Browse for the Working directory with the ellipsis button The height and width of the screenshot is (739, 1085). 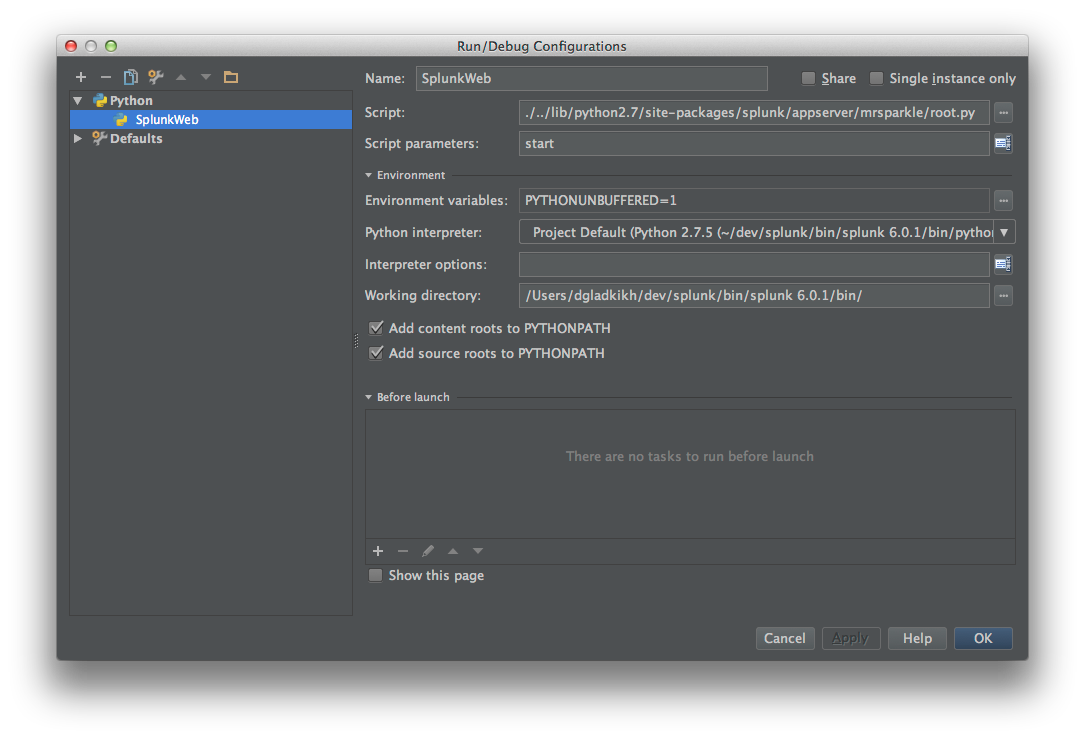point(1003,295)
